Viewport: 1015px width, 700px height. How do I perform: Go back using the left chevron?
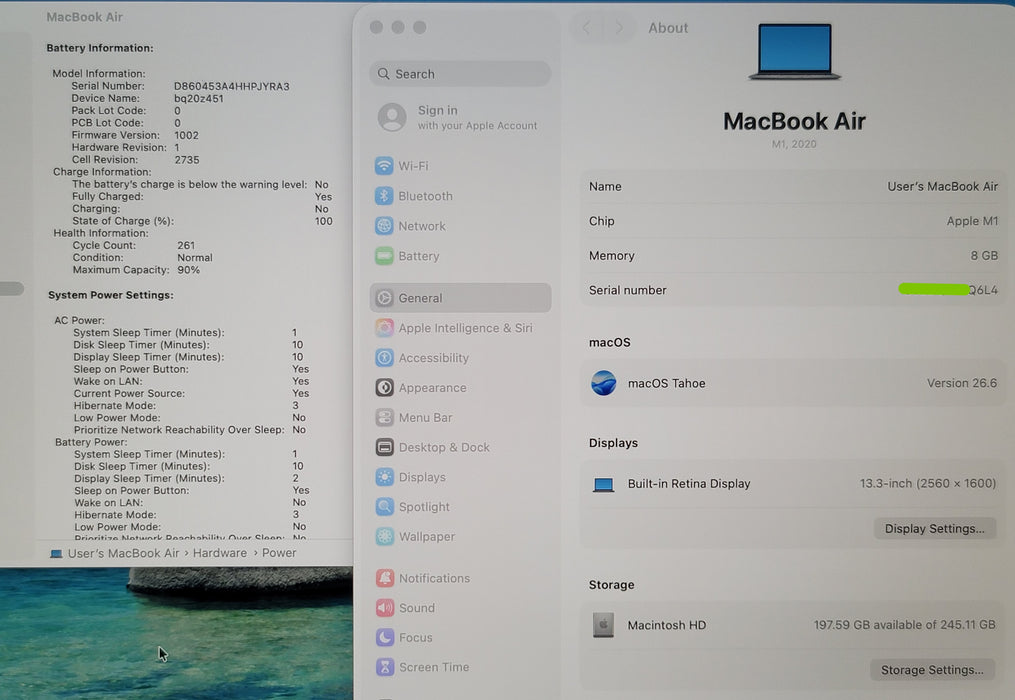(x=587, y=28)
